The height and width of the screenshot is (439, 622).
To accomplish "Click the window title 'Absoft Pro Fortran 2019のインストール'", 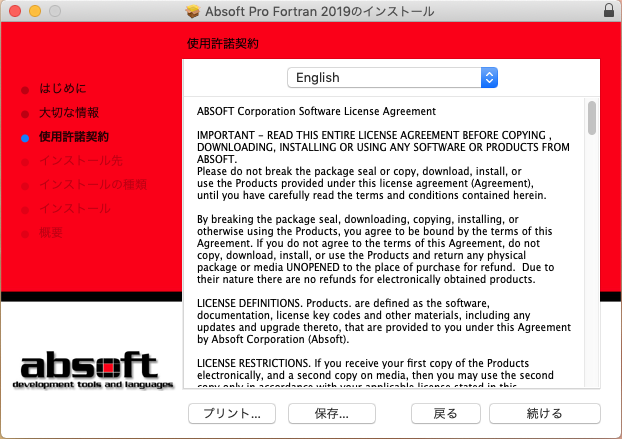I will click(319, 11).
